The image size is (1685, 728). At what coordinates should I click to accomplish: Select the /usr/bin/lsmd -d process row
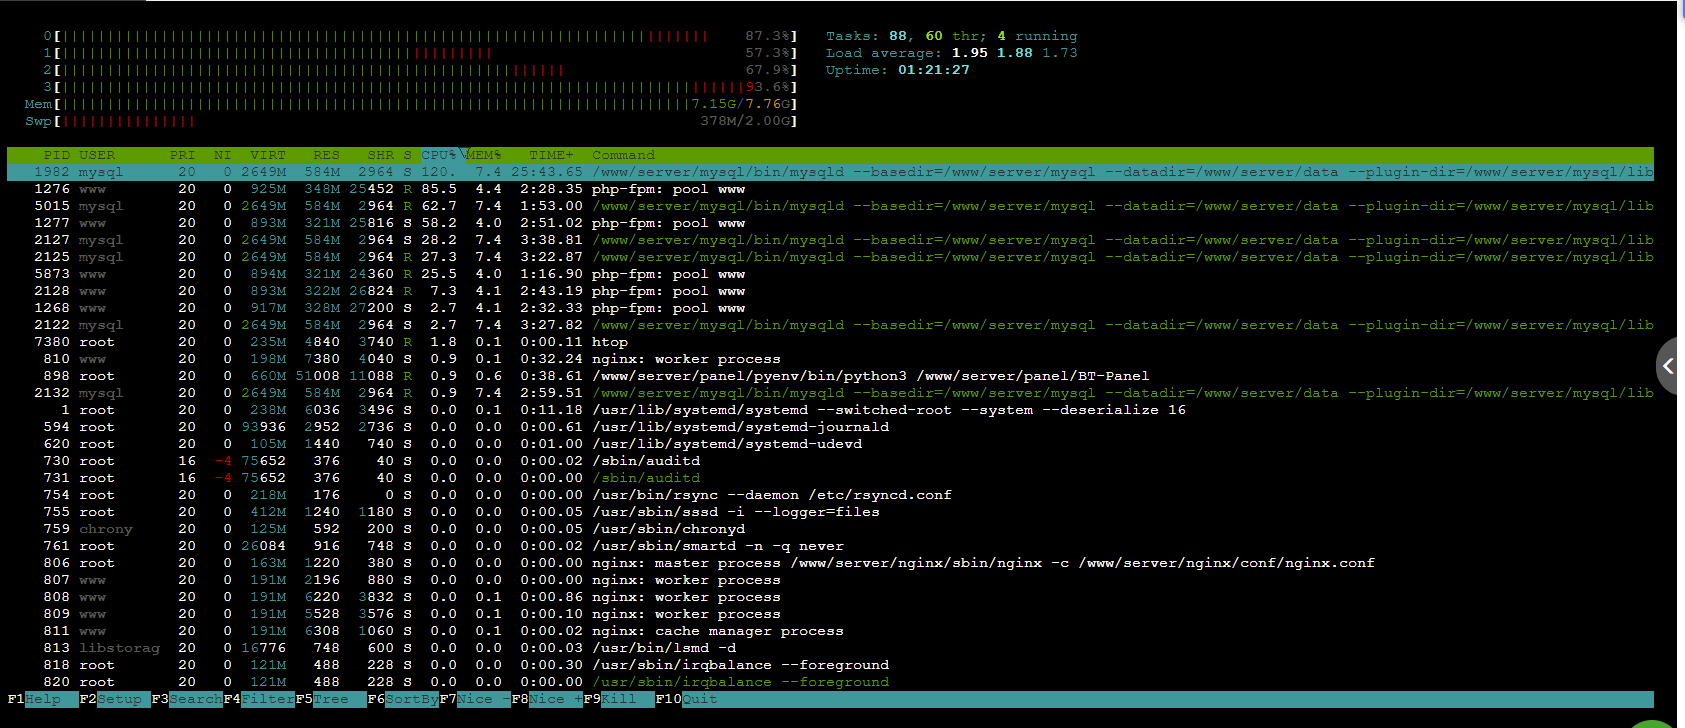(x=830, y=648)
